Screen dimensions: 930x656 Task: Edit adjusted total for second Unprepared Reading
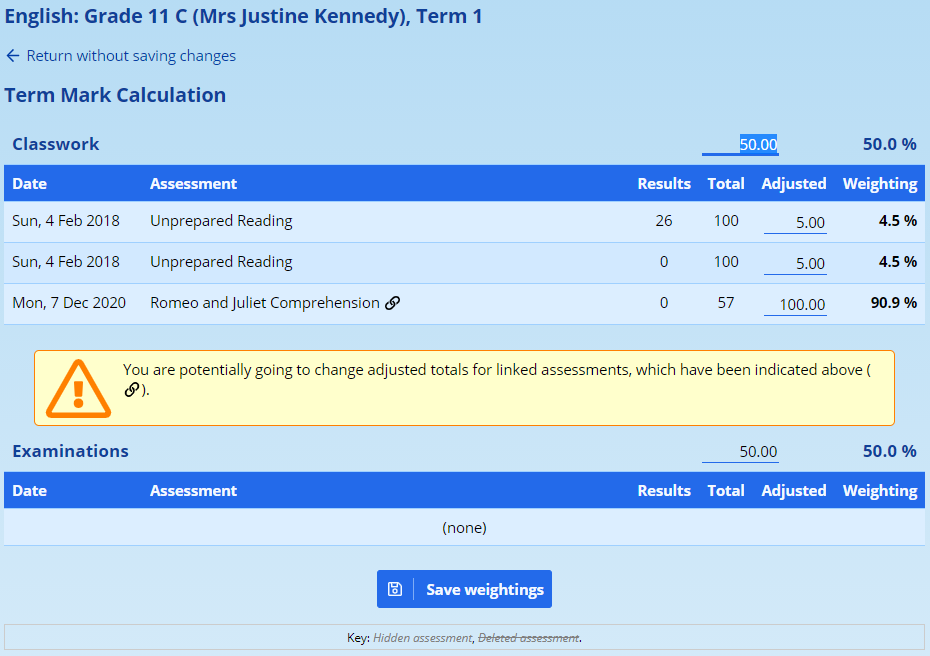click(x=795, y=263)
